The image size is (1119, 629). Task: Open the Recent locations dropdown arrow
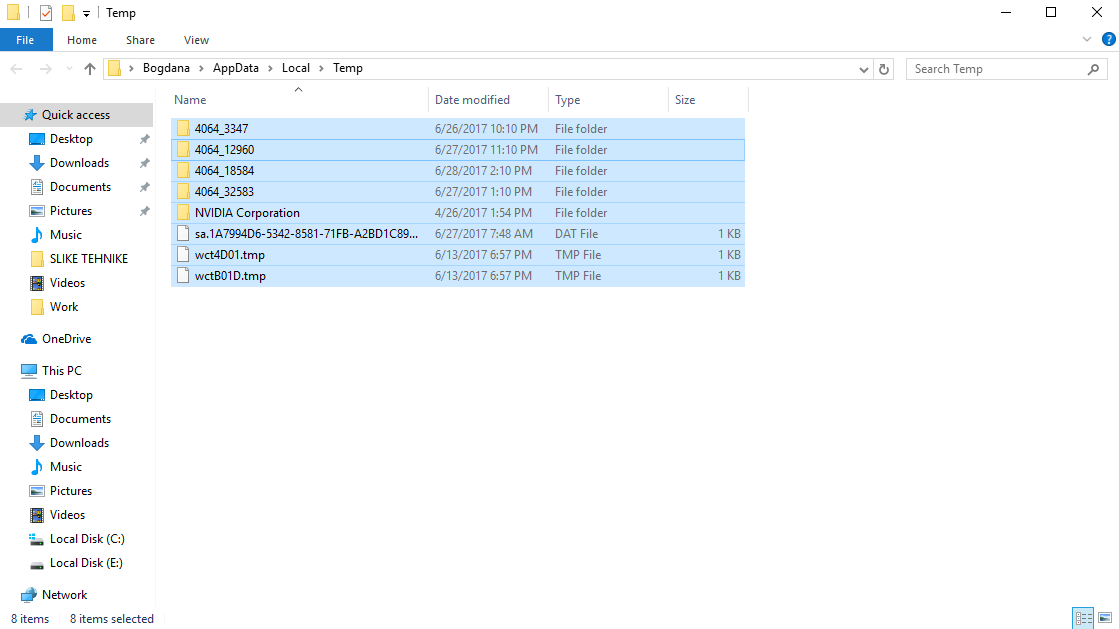pos(69,69)
